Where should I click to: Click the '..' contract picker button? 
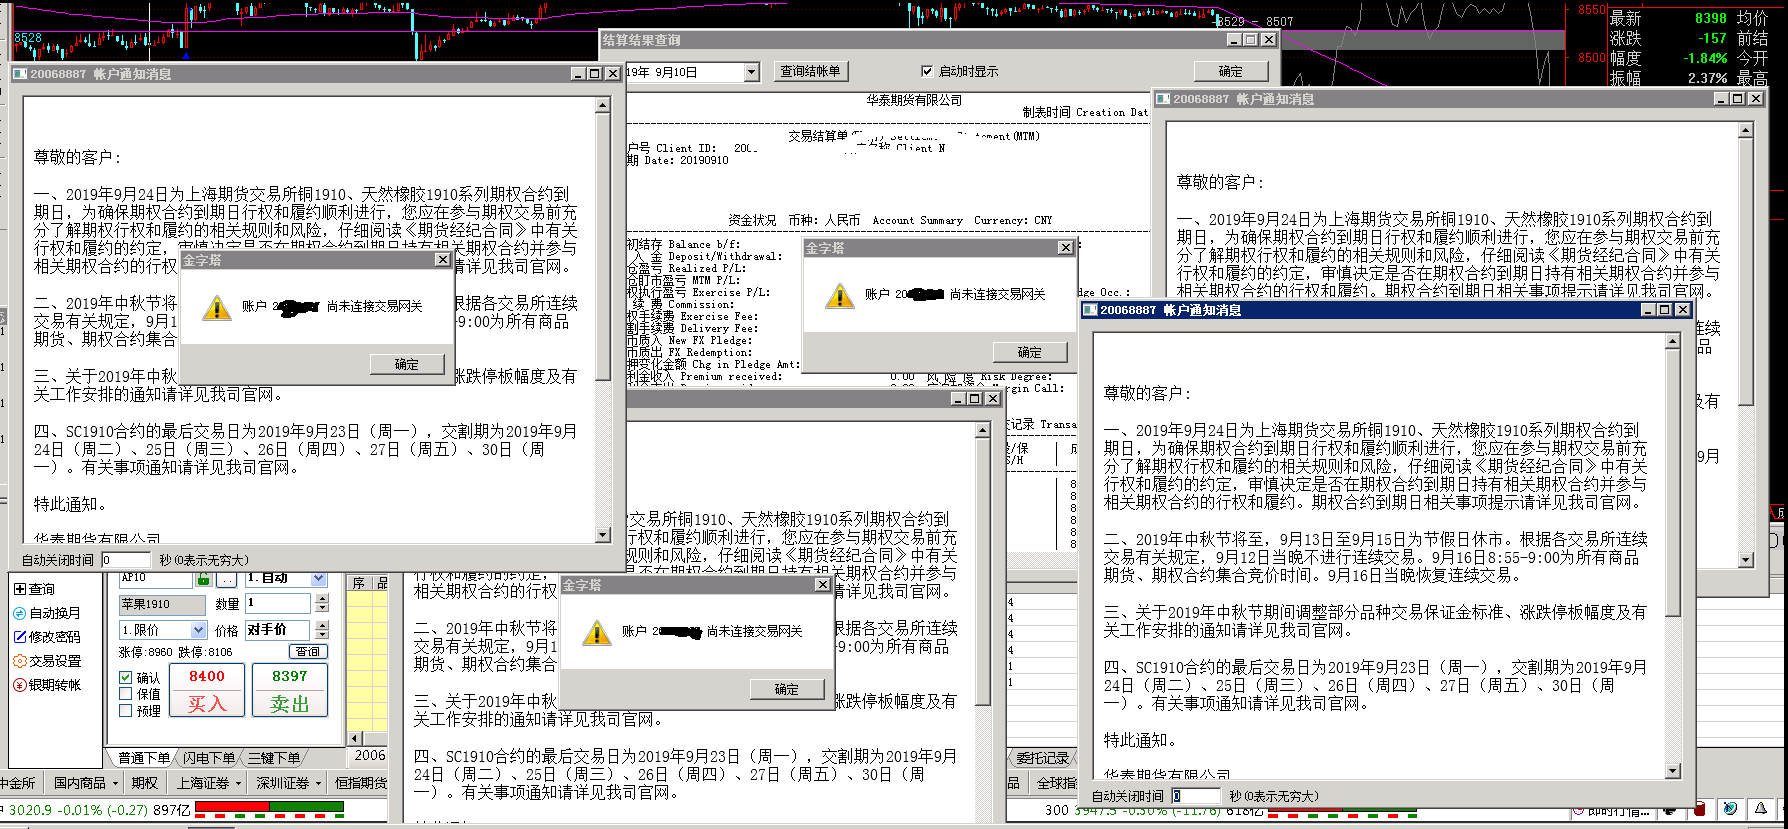point(228,579)
